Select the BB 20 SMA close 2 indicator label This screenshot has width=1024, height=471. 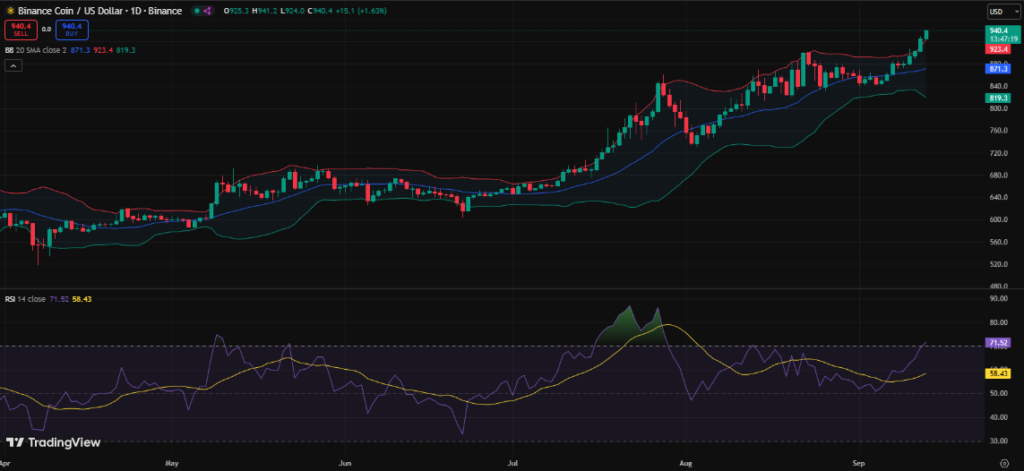[x=38, y=50]
